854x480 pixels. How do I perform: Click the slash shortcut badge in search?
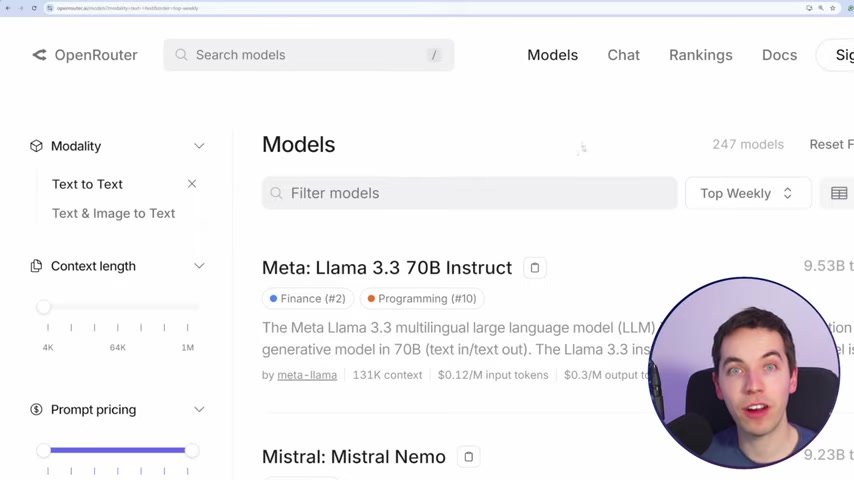point(434,54)
